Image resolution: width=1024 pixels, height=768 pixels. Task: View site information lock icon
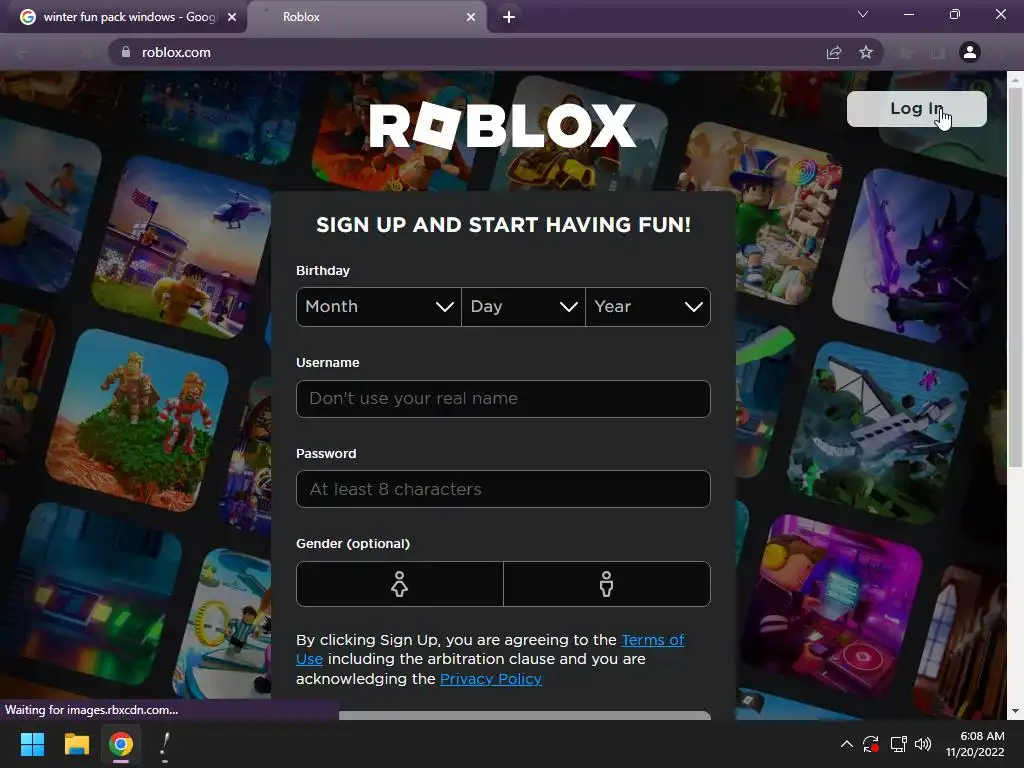pyautogui.click(x=126, y=52)
